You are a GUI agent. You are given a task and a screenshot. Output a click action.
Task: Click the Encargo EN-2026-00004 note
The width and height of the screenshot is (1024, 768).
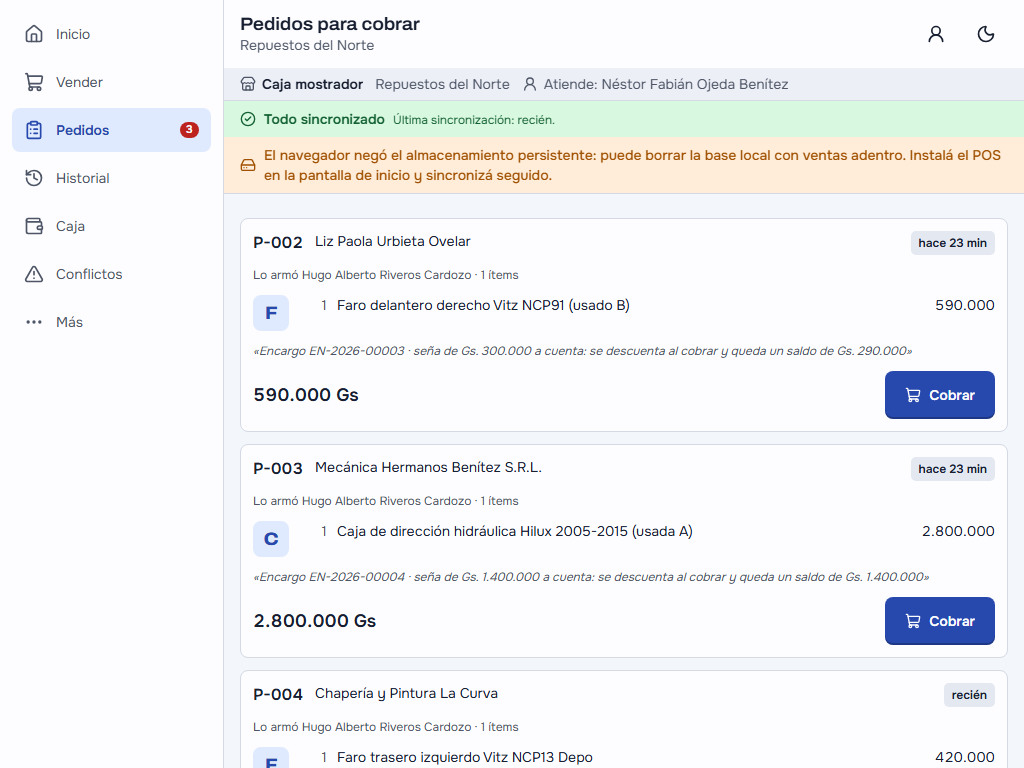pos(591,577)
